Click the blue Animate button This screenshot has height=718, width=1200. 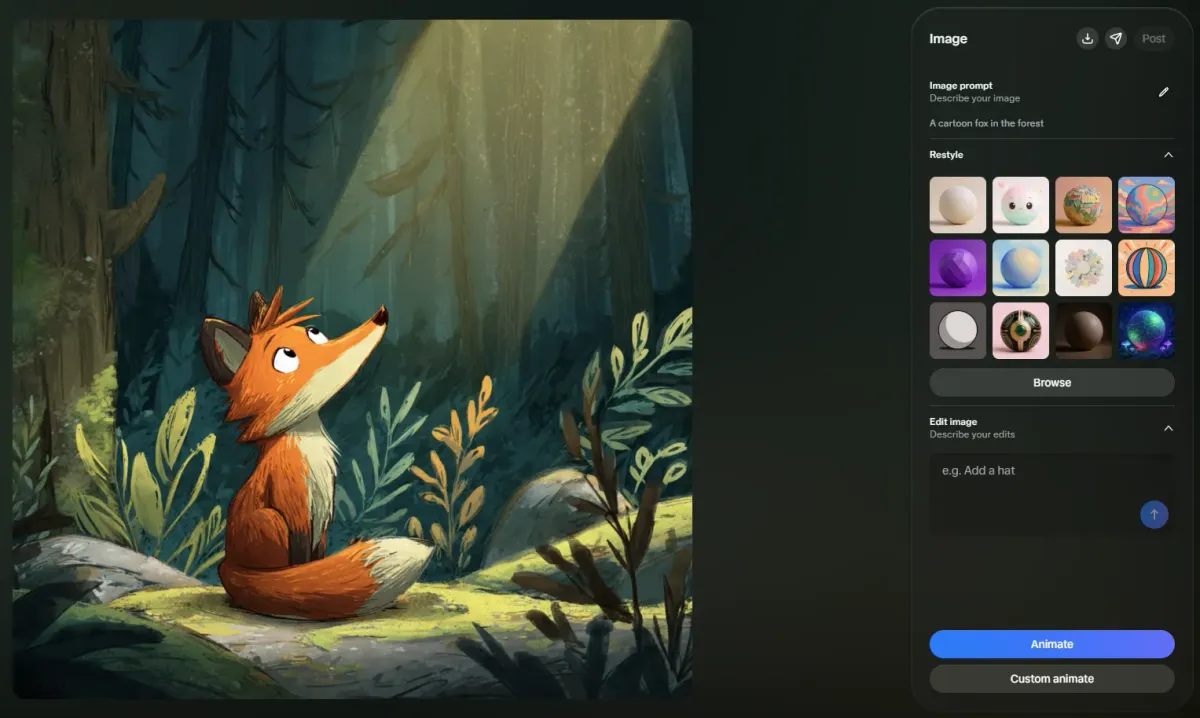[1051, 644]
